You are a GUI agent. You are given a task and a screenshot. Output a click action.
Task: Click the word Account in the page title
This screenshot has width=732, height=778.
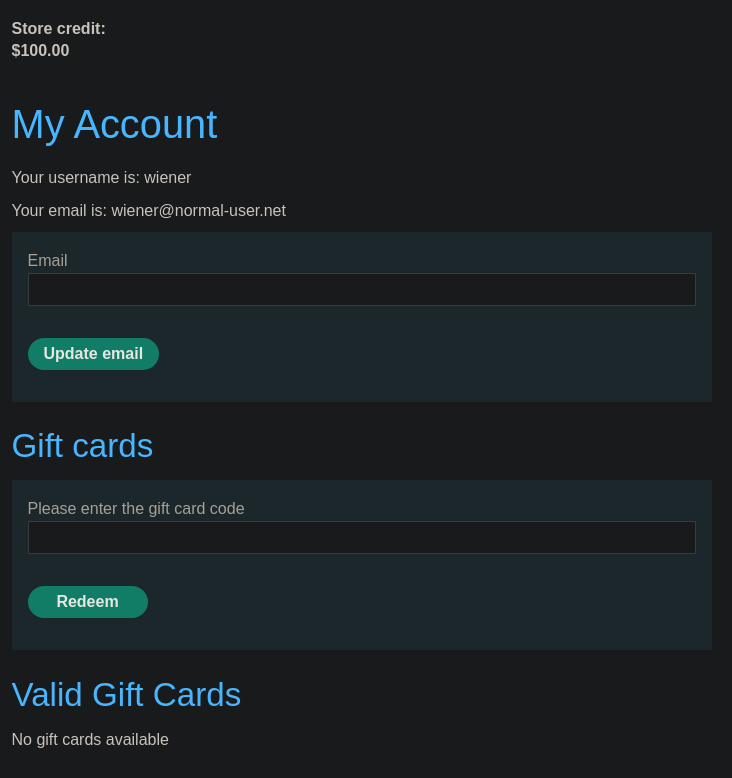[145, 125]
